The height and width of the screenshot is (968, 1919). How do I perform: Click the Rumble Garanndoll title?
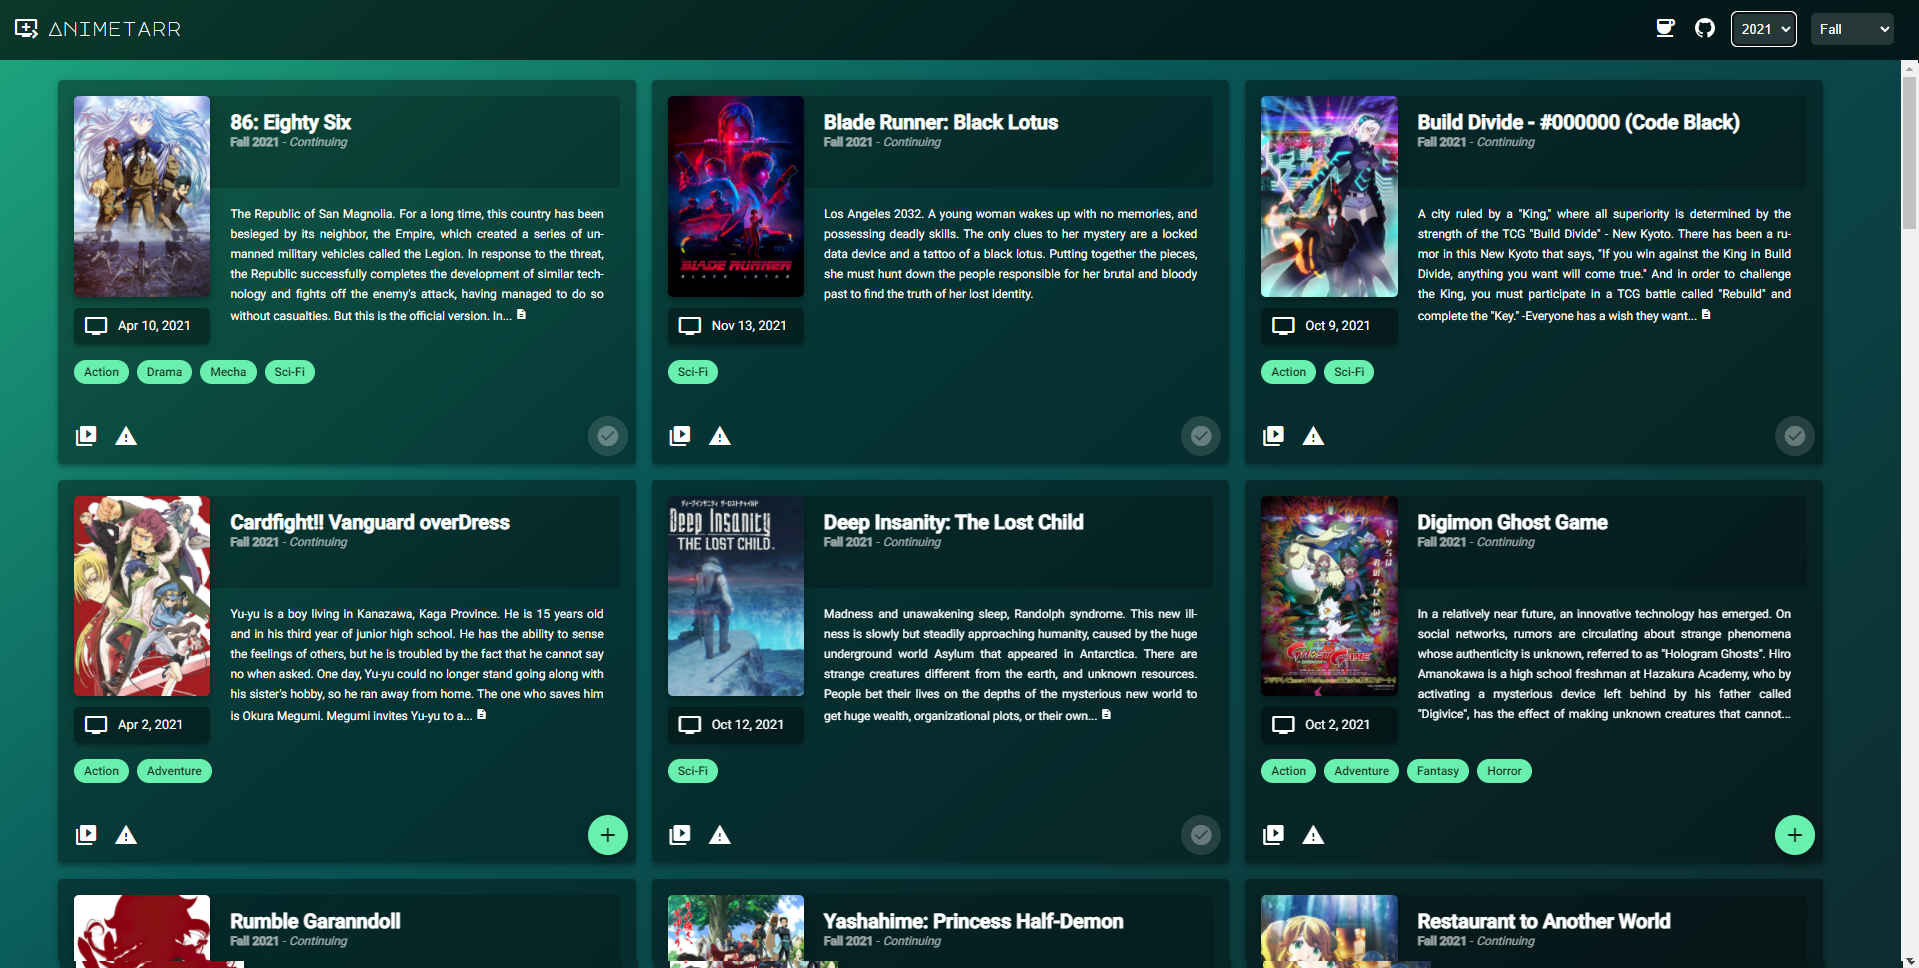pyautogui.click(x=315, y=921)
